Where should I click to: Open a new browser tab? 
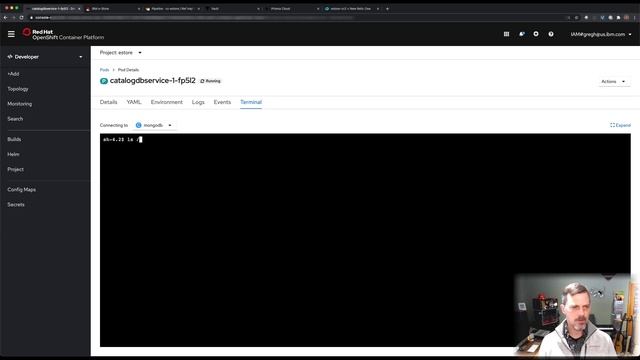(x=387, y=9)
